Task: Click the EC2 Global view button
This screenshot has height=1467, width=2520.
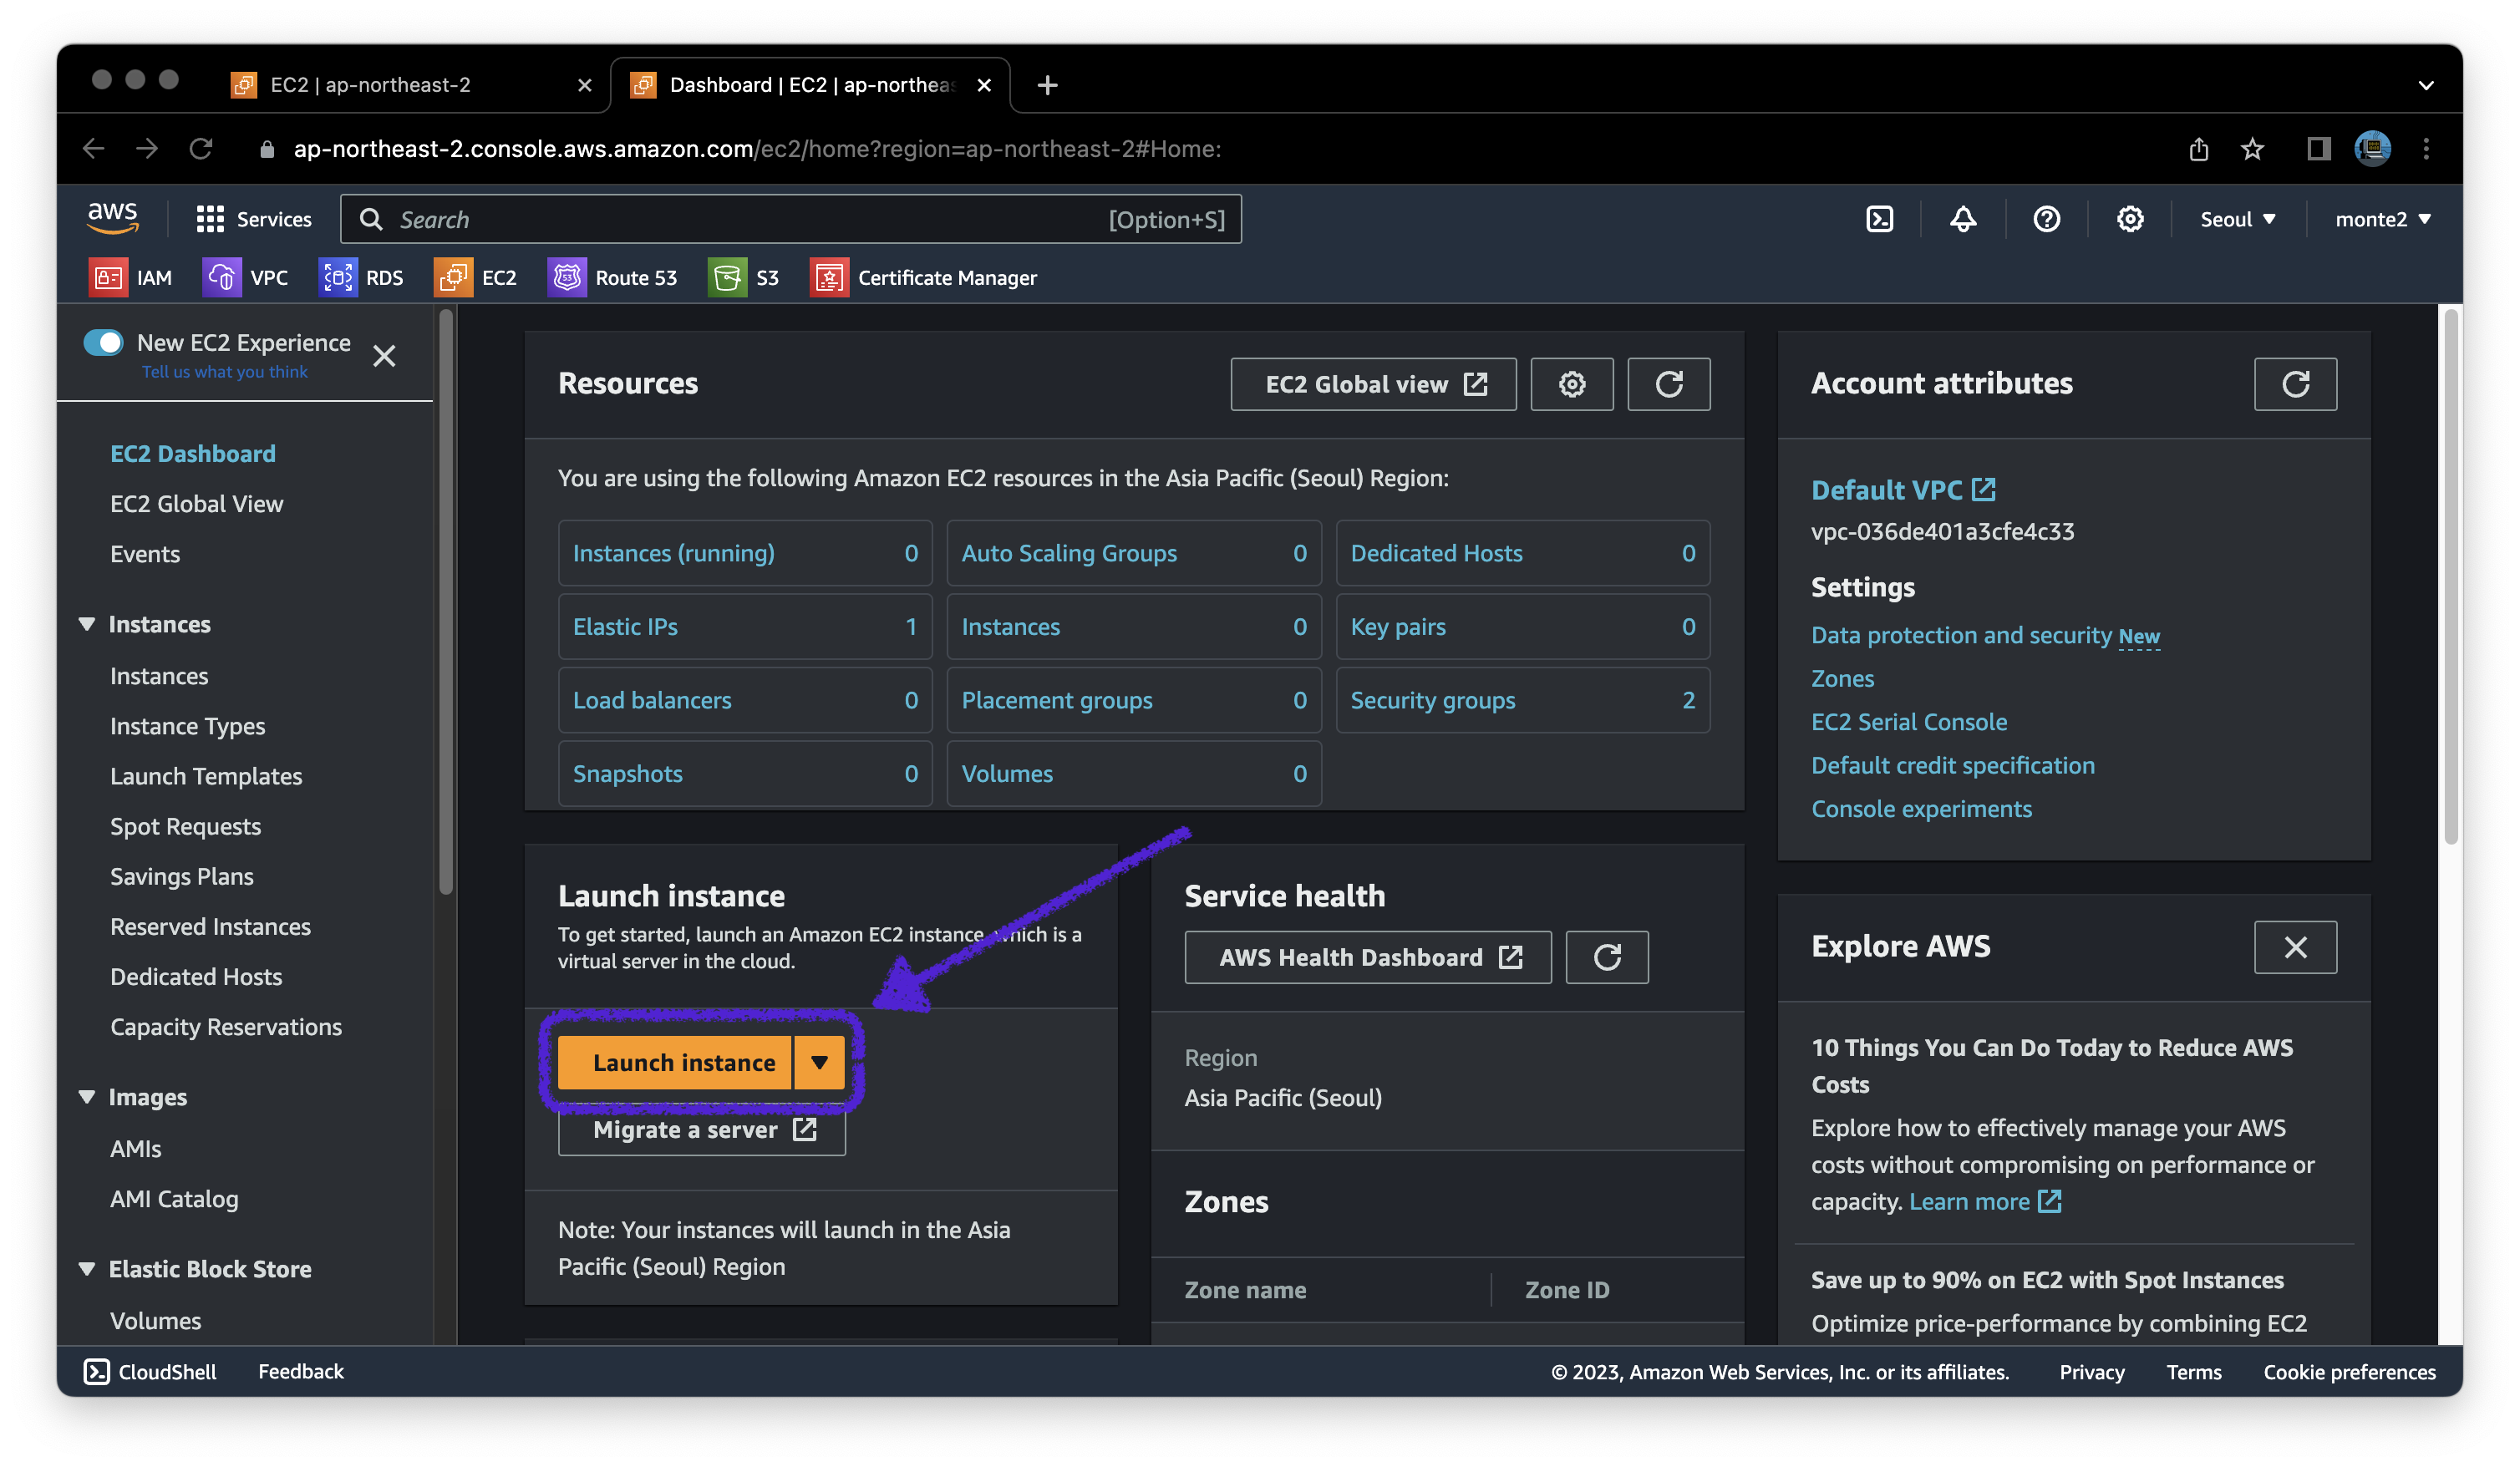Action: point(1373,384)
